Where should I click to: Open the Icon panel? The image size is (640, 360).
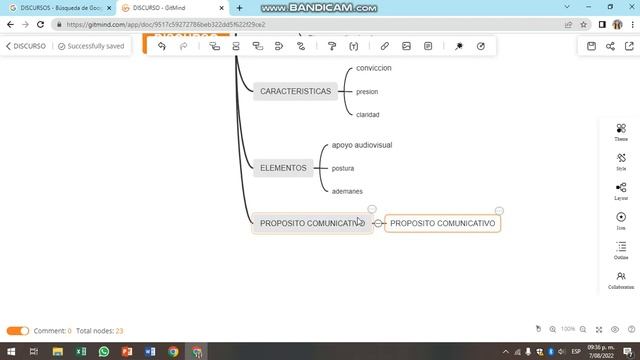[x=621, y=221]
